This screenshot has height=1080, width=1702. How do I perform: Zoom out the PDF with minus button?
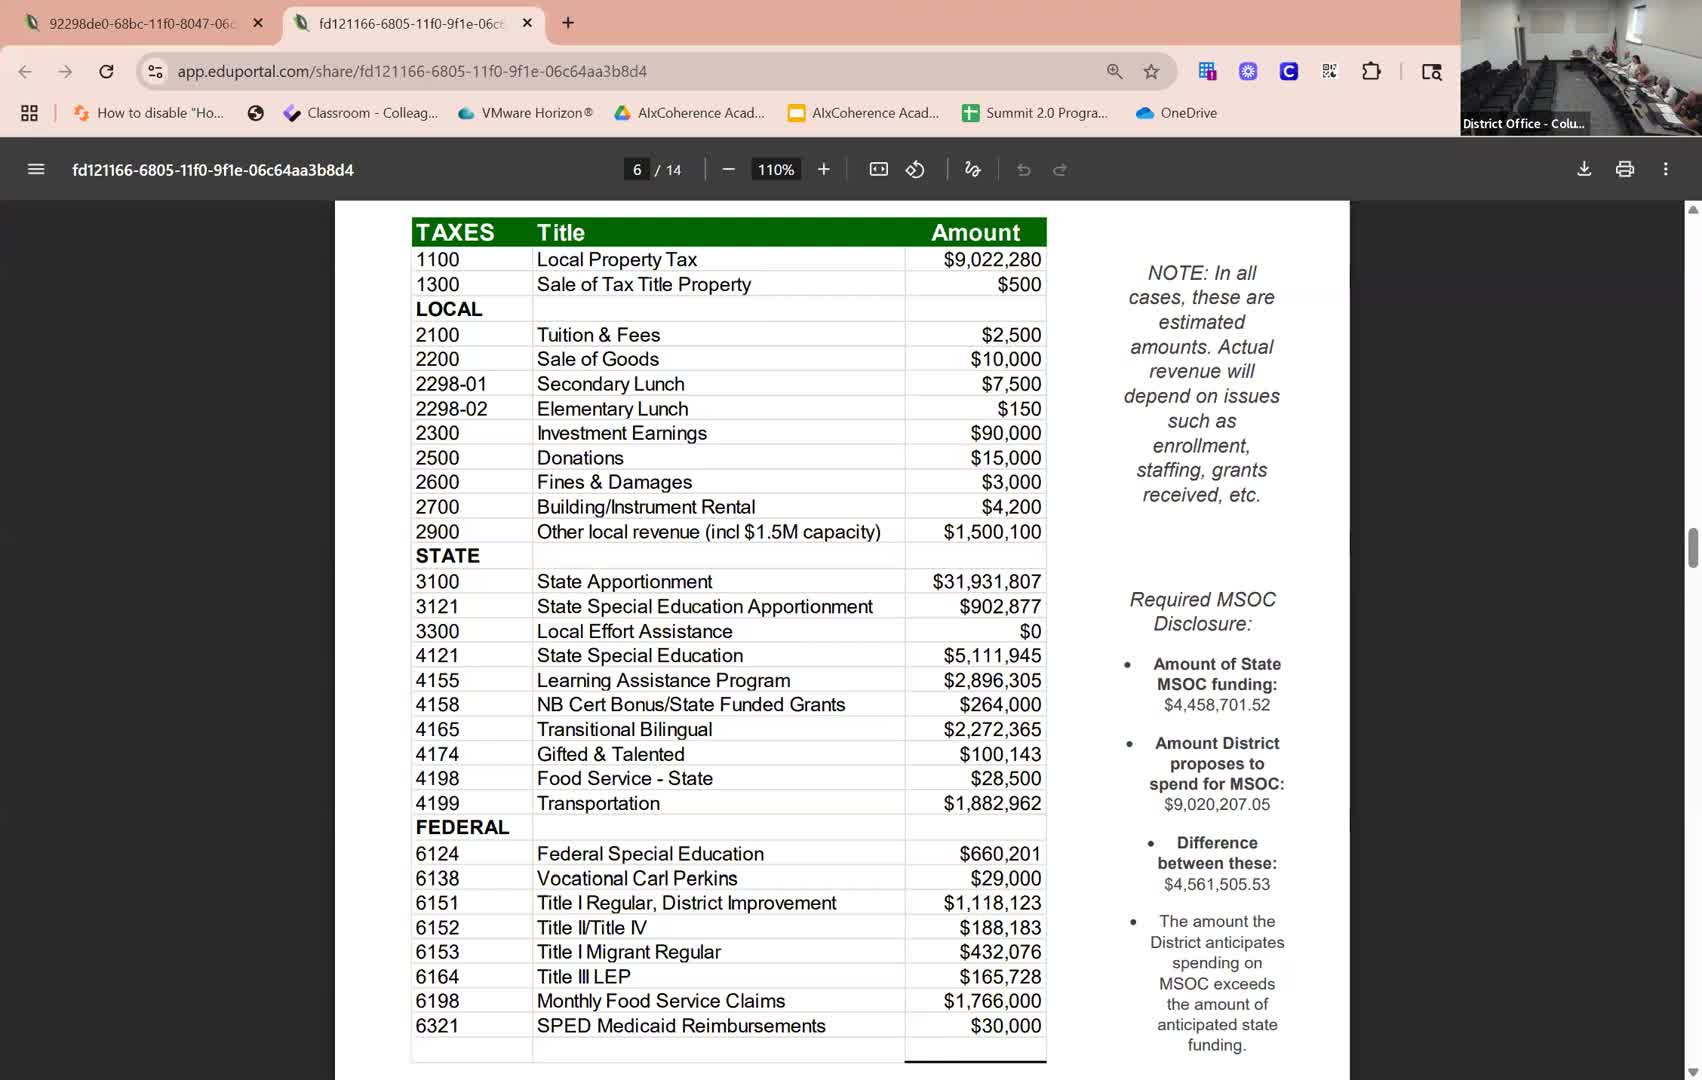[728, 170]
